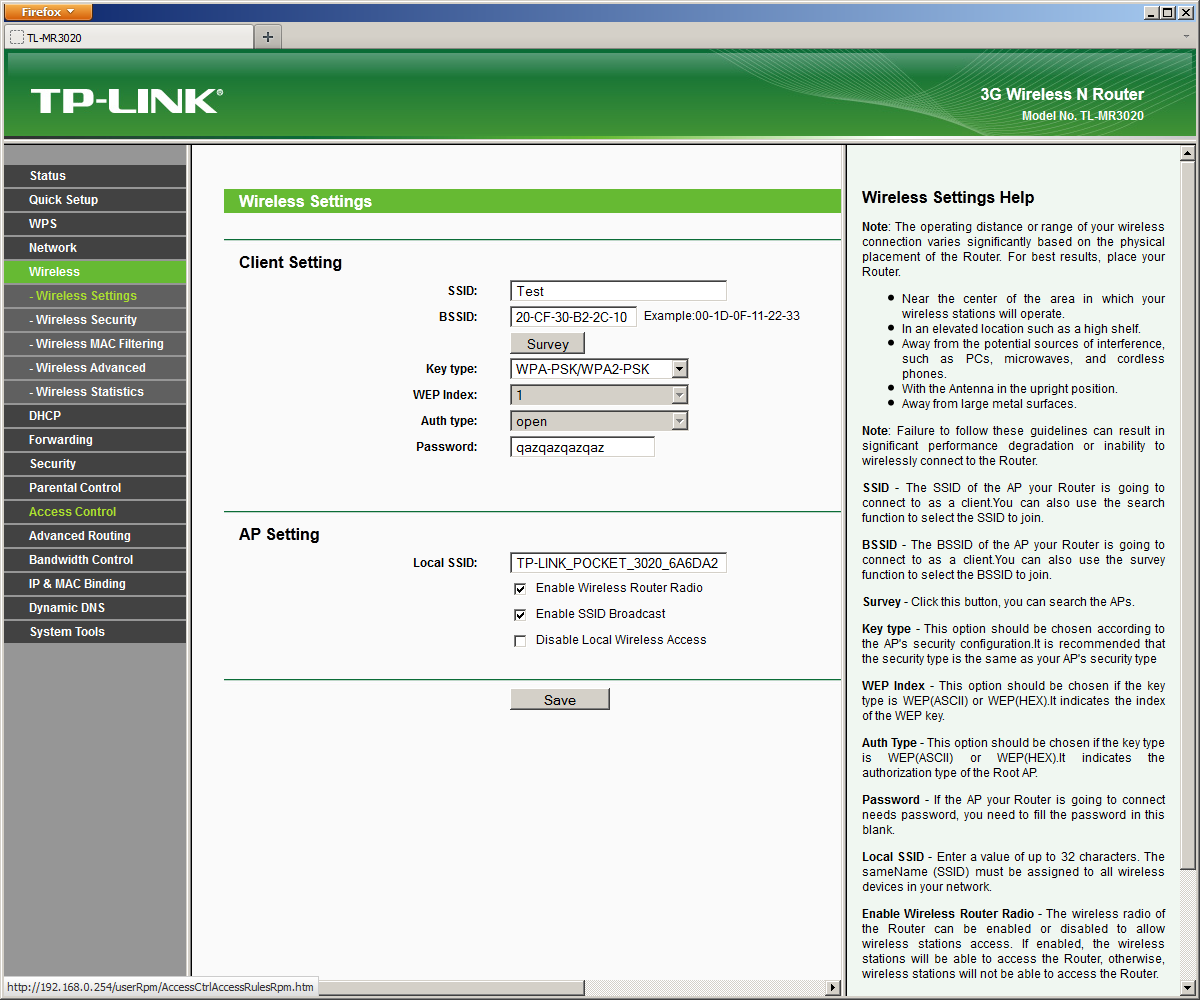Image resolution: width=1200 pixels, height=1000 pixels.
Task: Click the SSID input field containing Test
Action: pyautogui.click(x=618, y=291)
